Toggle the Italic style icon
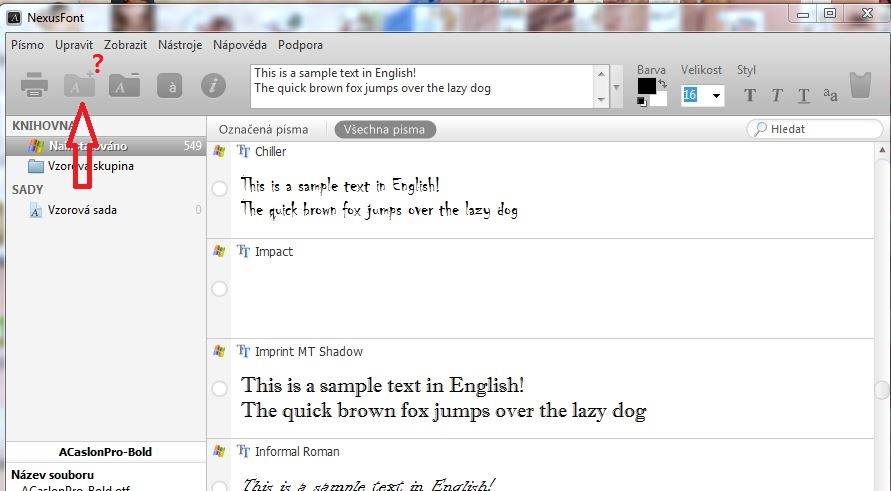Screen dimensions: 891x491 point(777,95)
